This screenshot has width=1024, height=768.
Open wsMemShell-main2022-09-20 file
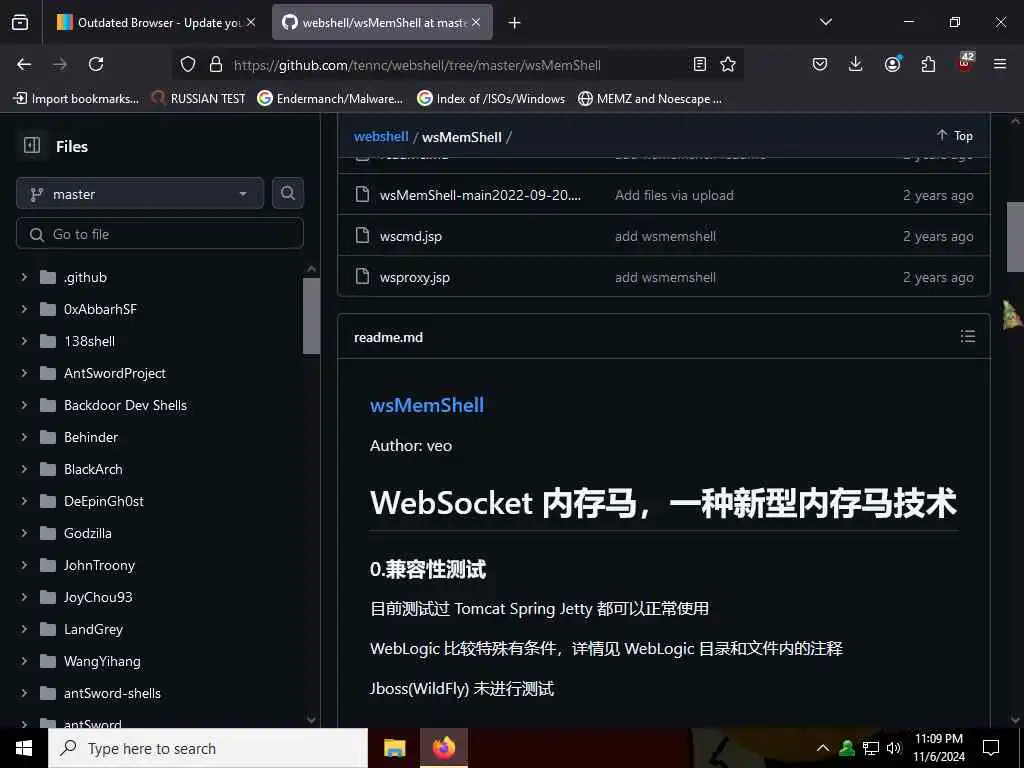480,195
